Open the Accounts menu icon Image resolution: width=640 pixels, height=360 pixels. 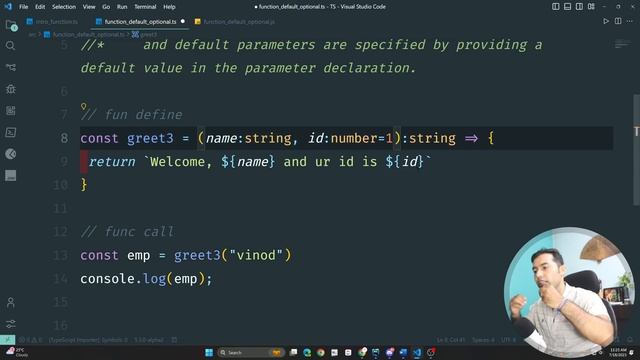pyautogui.click(x=11, y=302)
